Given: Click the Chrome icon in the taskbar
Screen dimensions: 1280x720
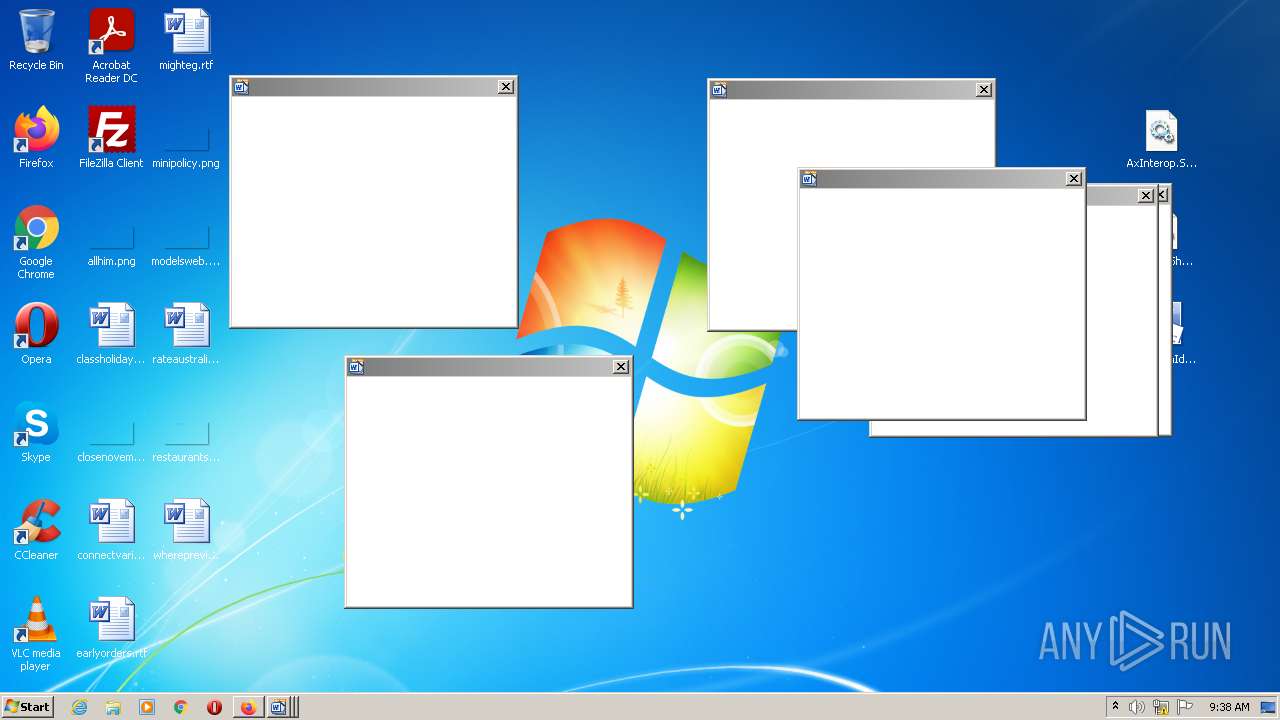Looking at the screenshot, I should click(x=181, y=707).
